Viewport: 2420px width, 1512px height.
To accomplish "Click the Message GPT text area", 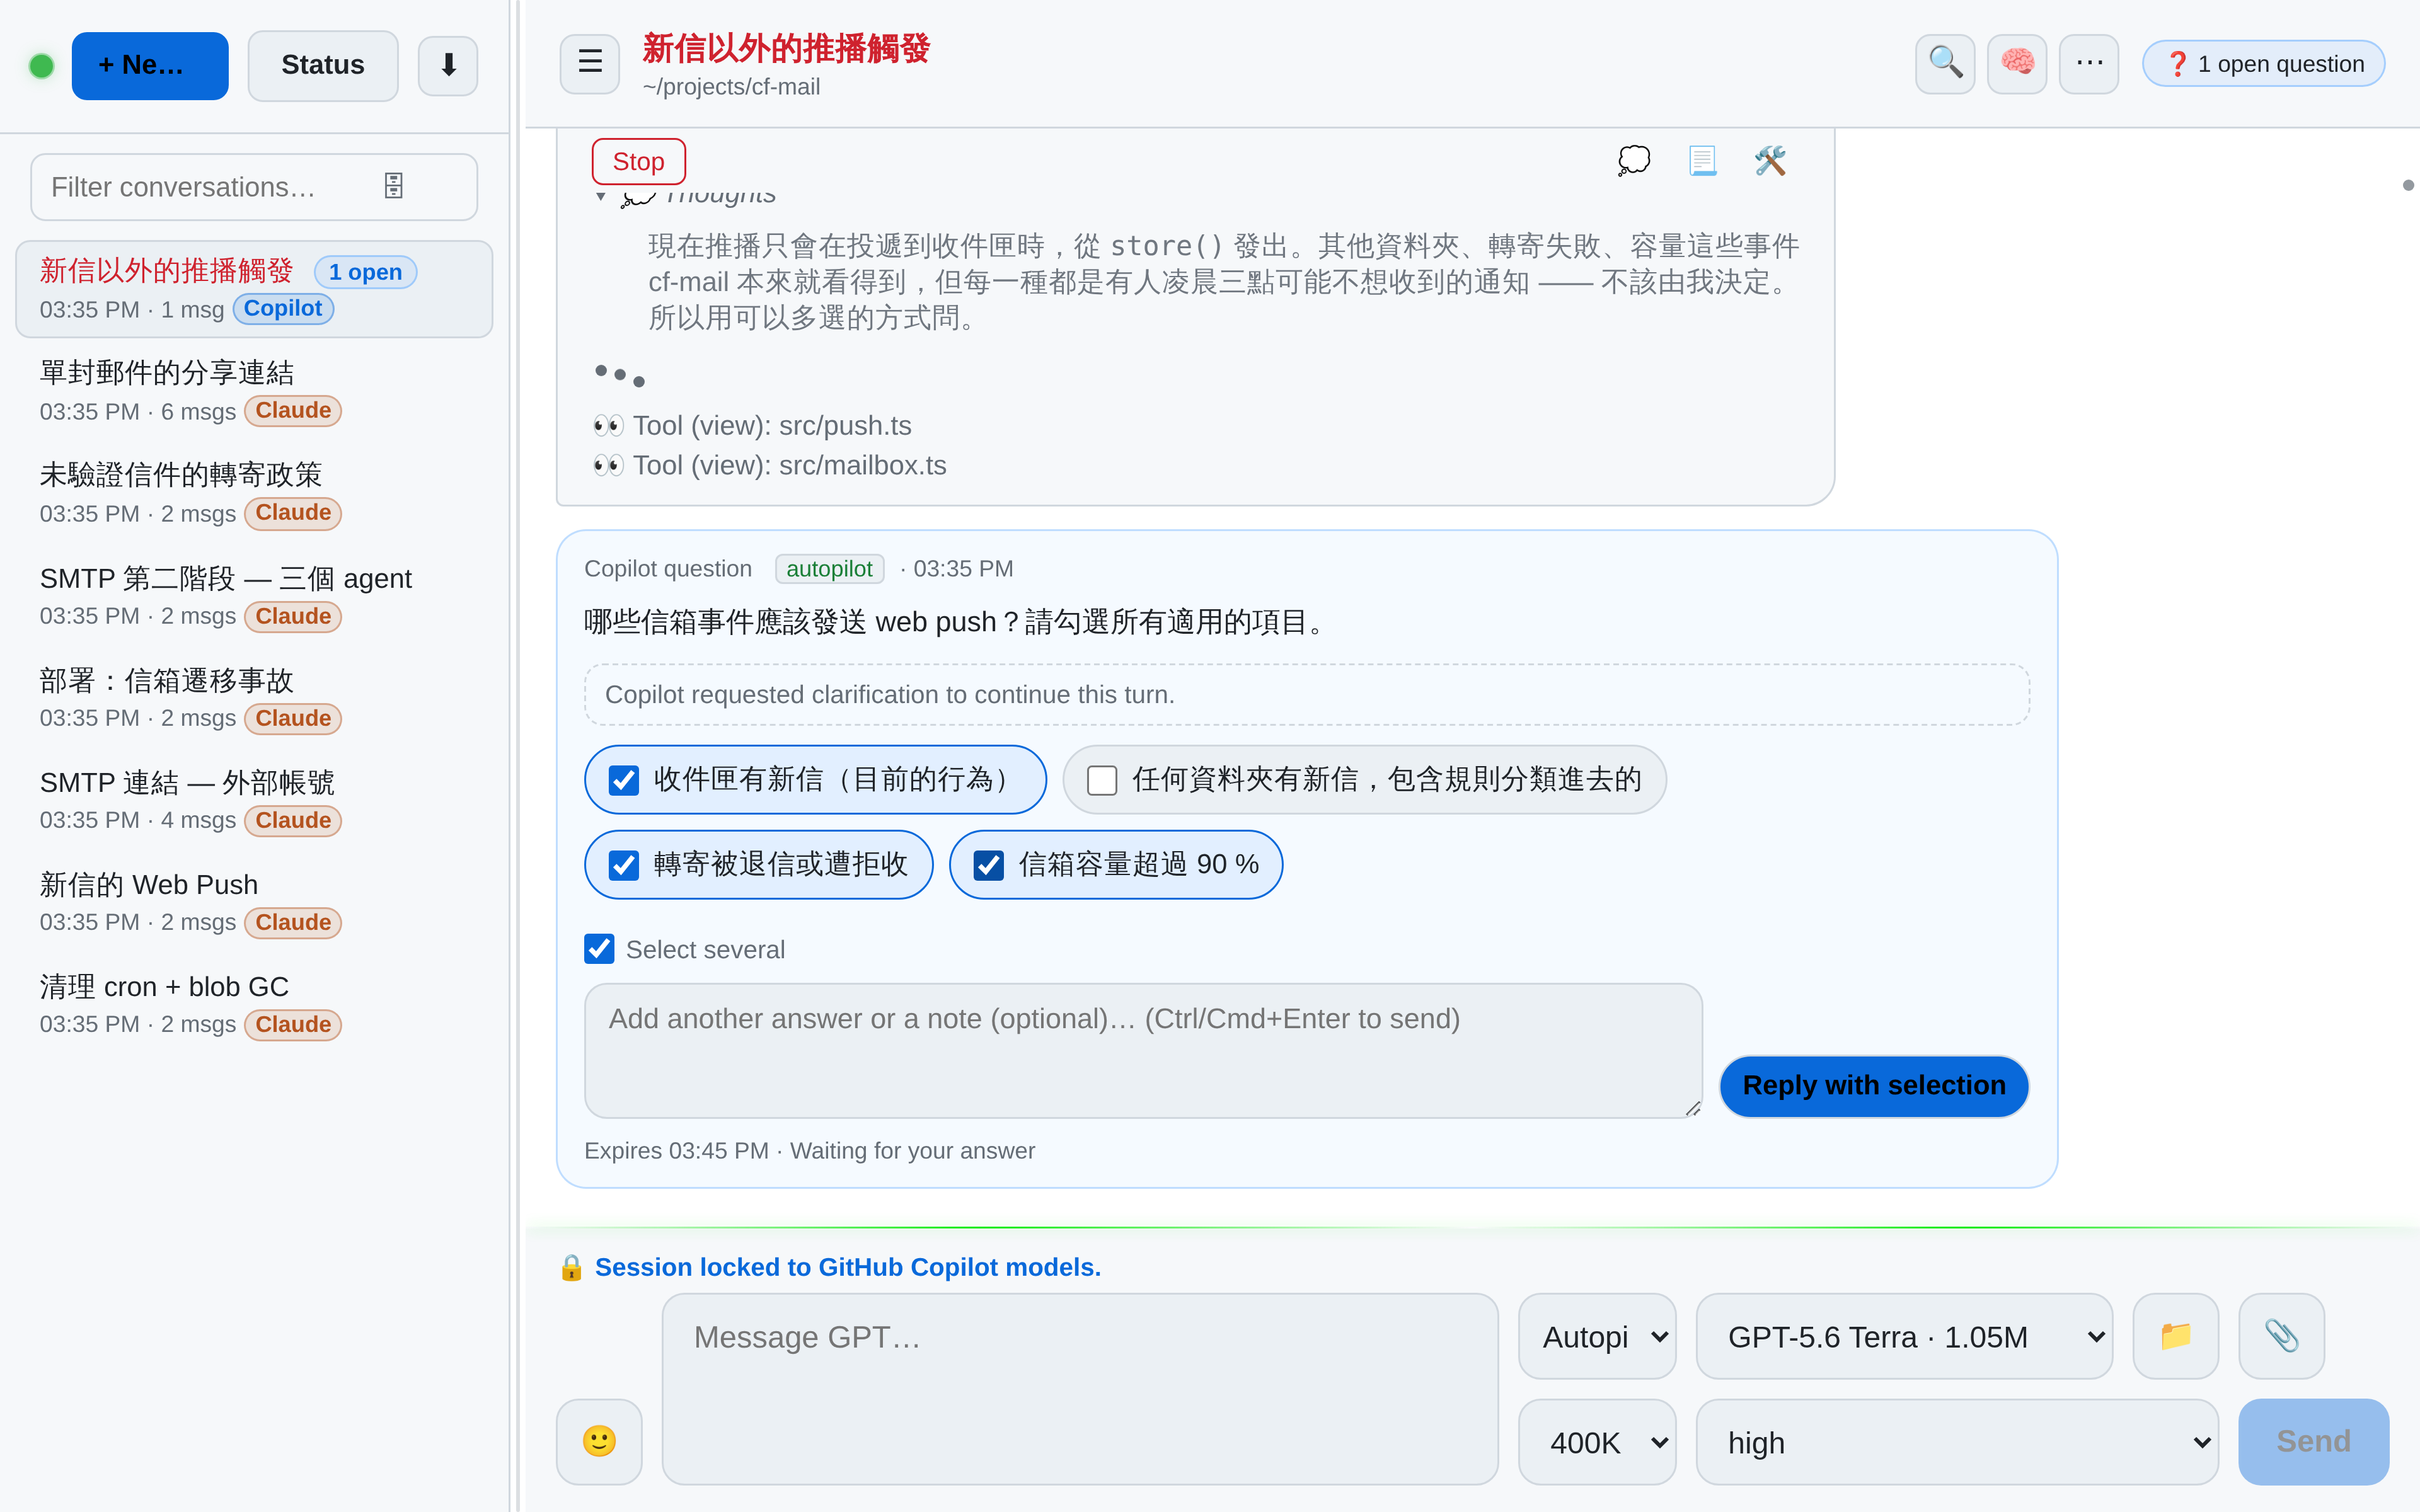I will 1079,1389.
